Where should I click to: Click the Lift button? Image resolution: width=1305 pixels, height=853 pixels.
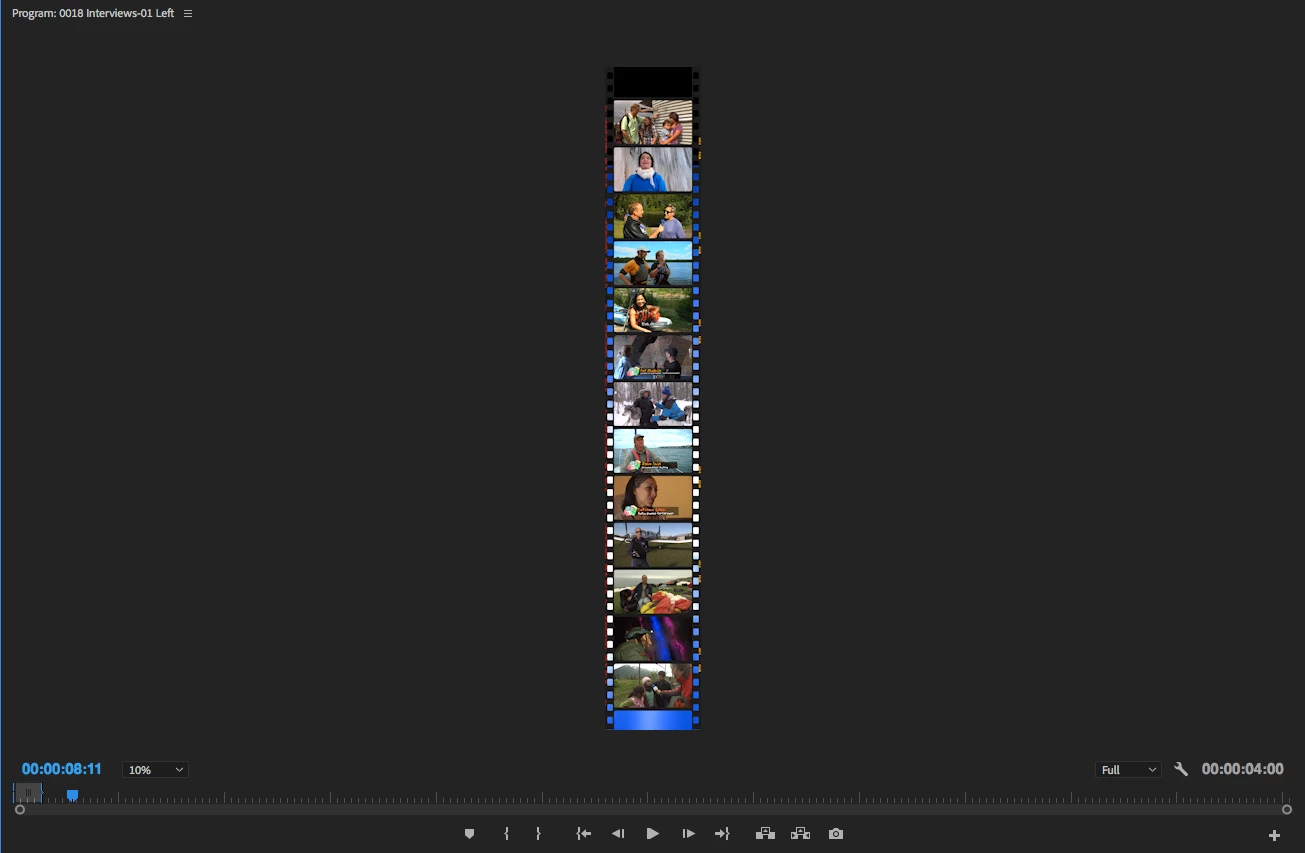tap(766, 834)
